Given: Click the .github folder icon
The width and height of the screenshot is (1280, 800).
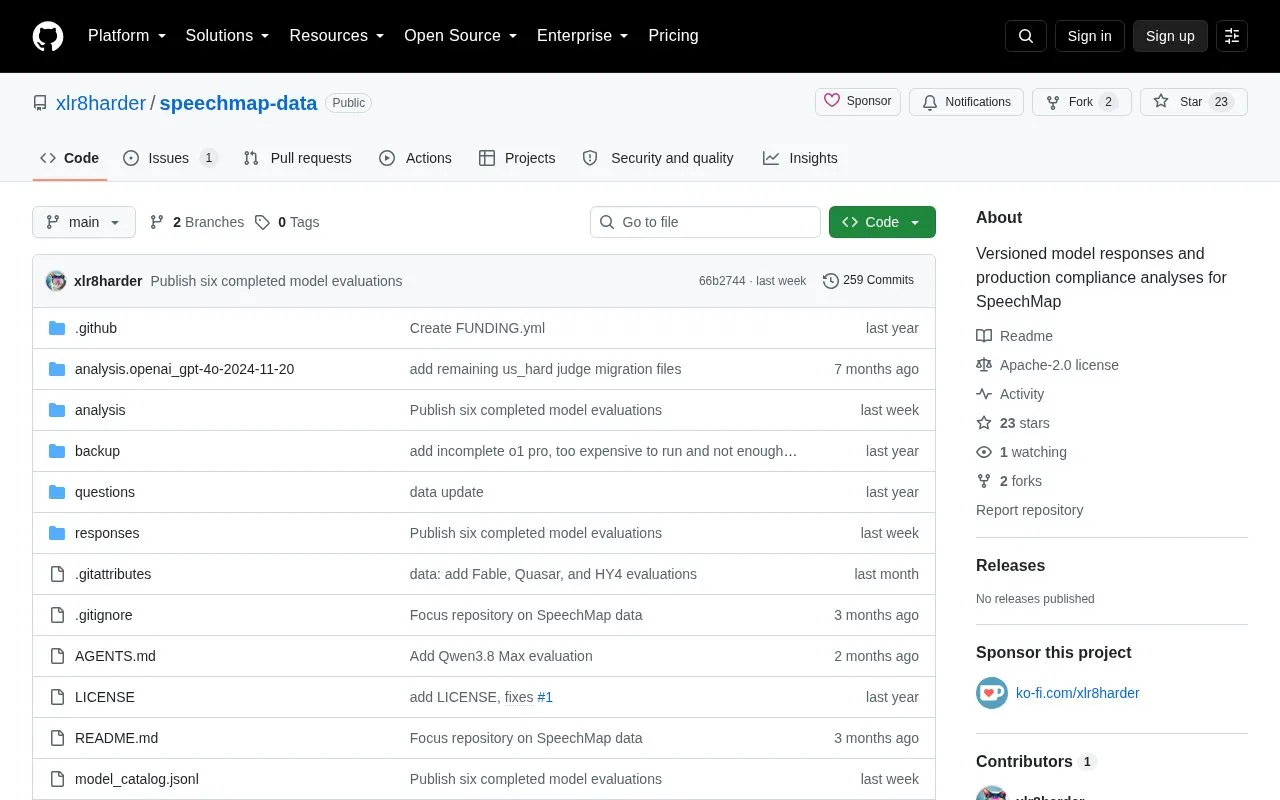Looking at the screenshot, I should [x=57, y=328].
